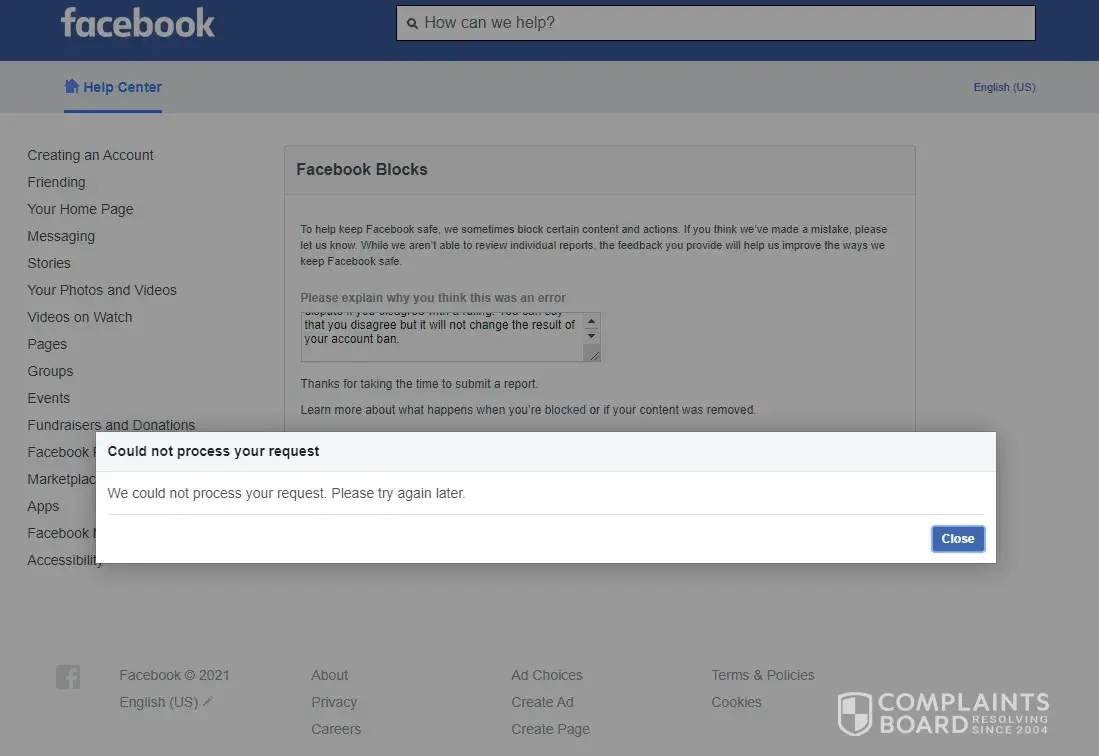Open Messaging help topic
1099x756 pixels.
click(61, 236)
